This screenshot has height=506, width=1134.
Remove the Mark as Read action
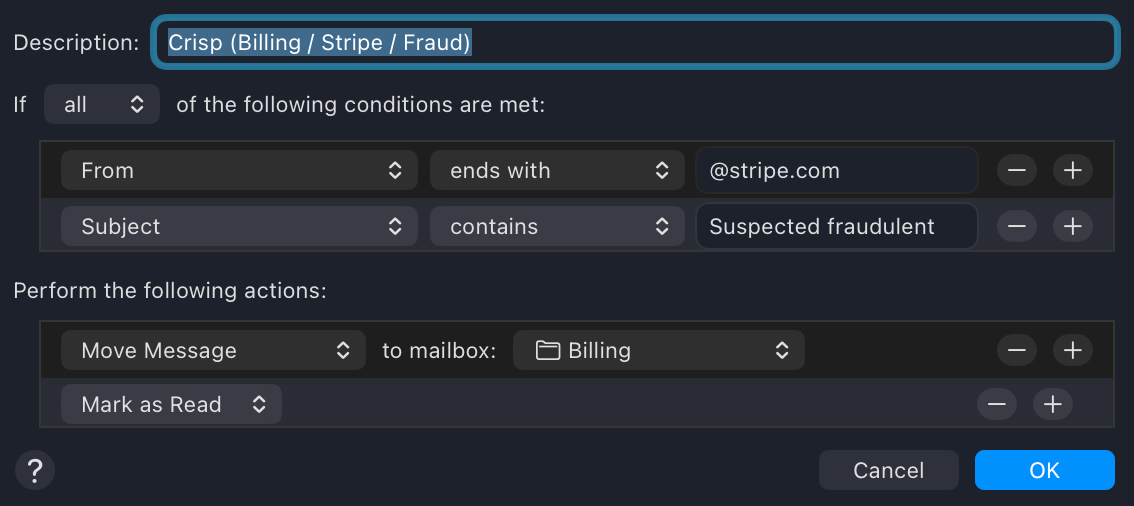tap(996, 404)
